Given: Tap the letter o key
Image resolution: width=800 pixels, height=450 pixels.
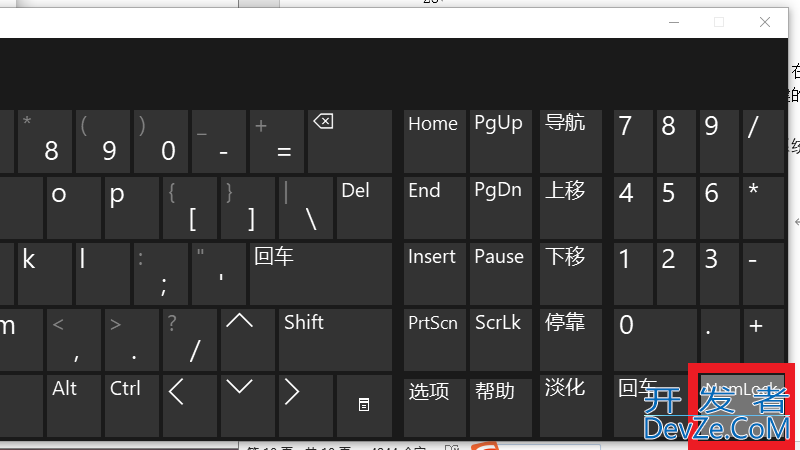Looking at the screenshot, I should point(73,208).
